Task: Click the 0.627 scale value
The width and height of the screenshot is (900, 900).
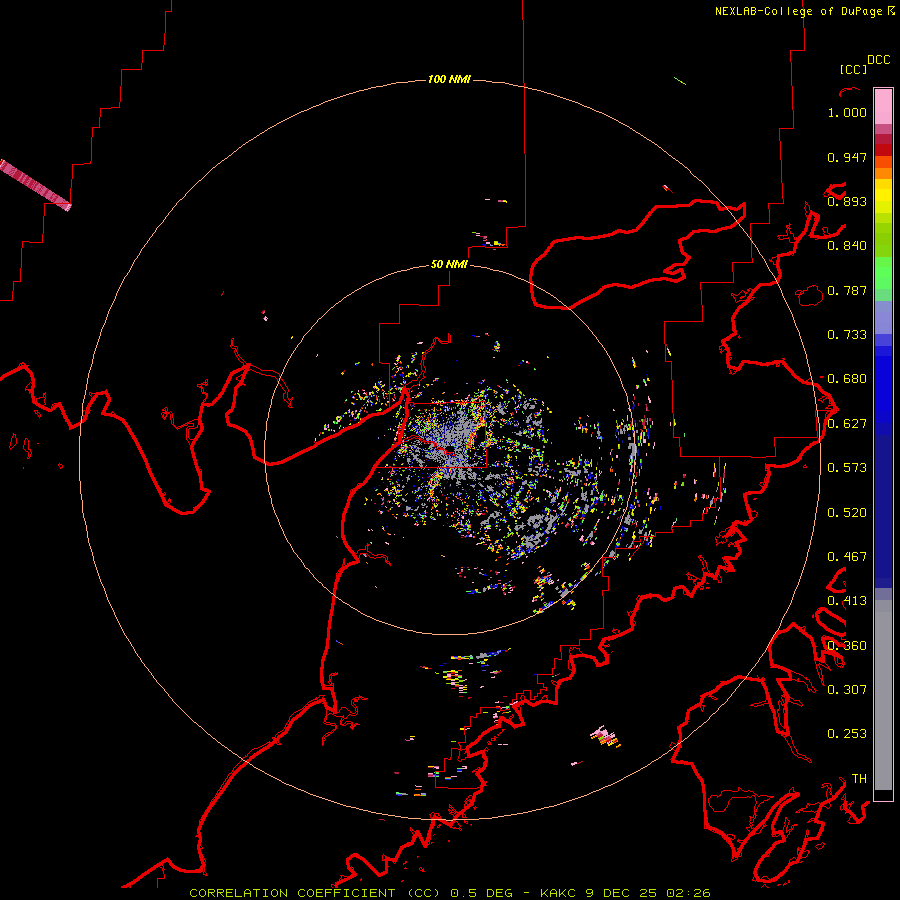Action: tap(847, 424)
